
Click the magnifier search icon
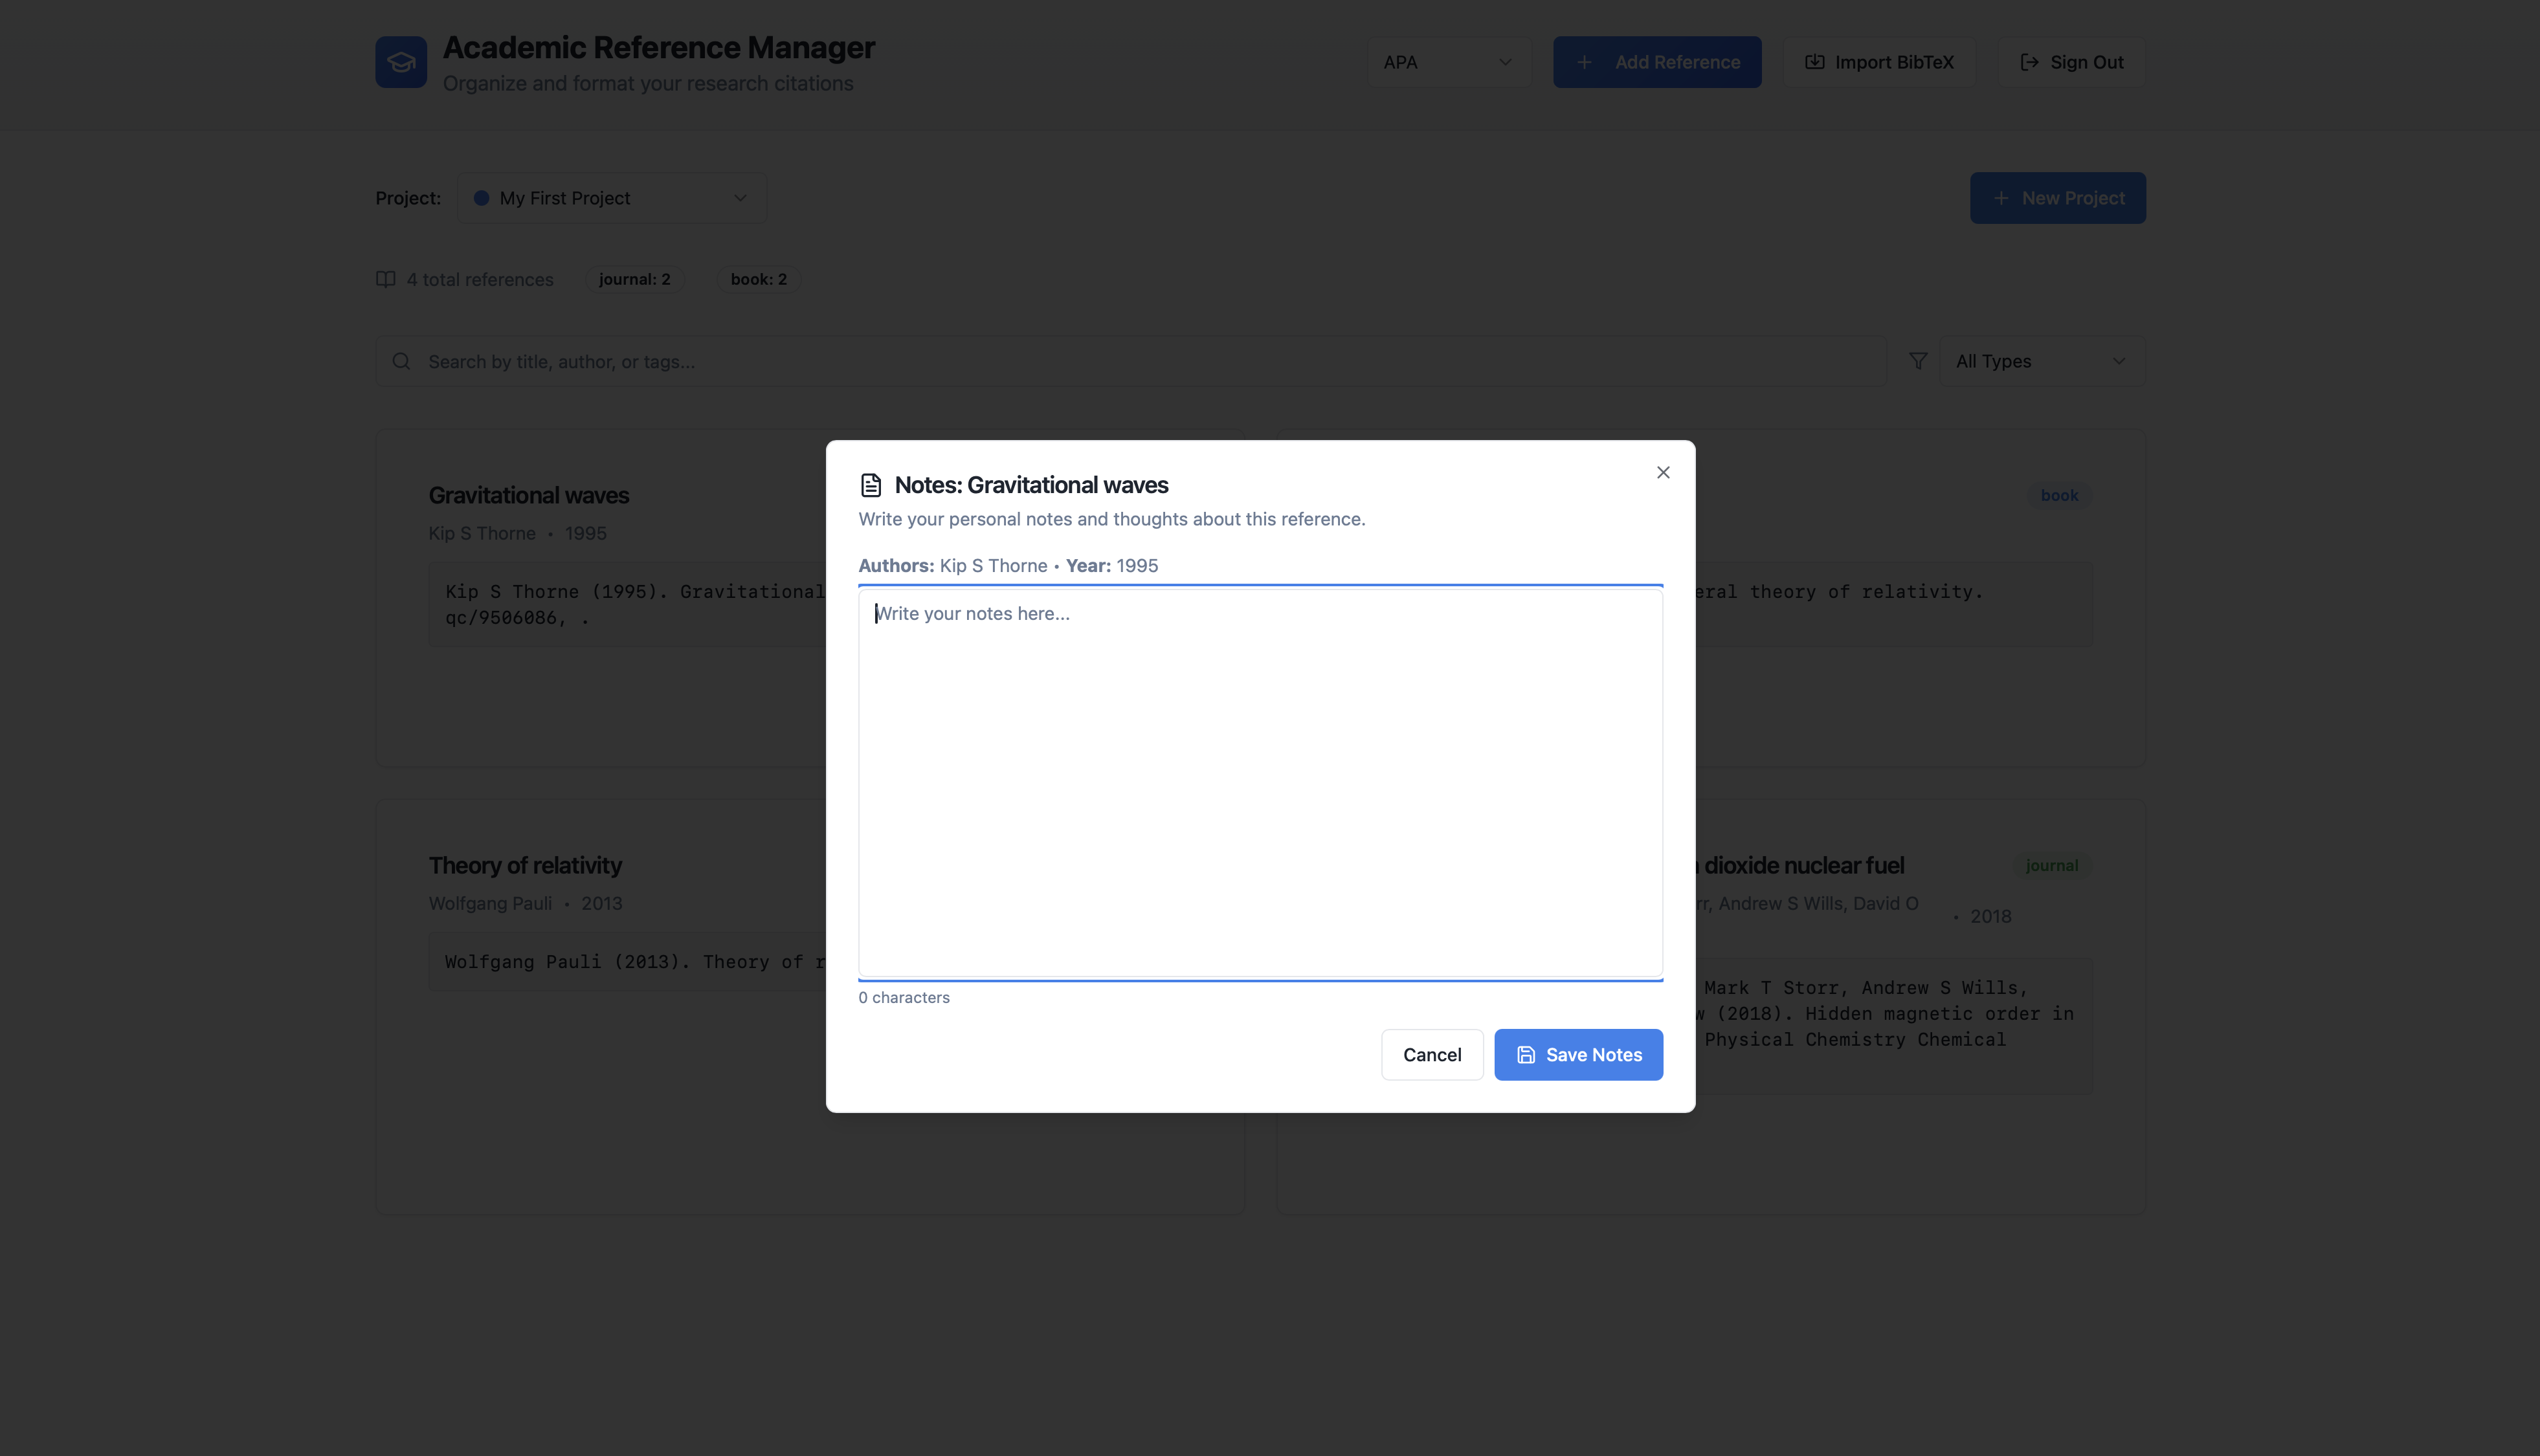click(x=401, y=361)
